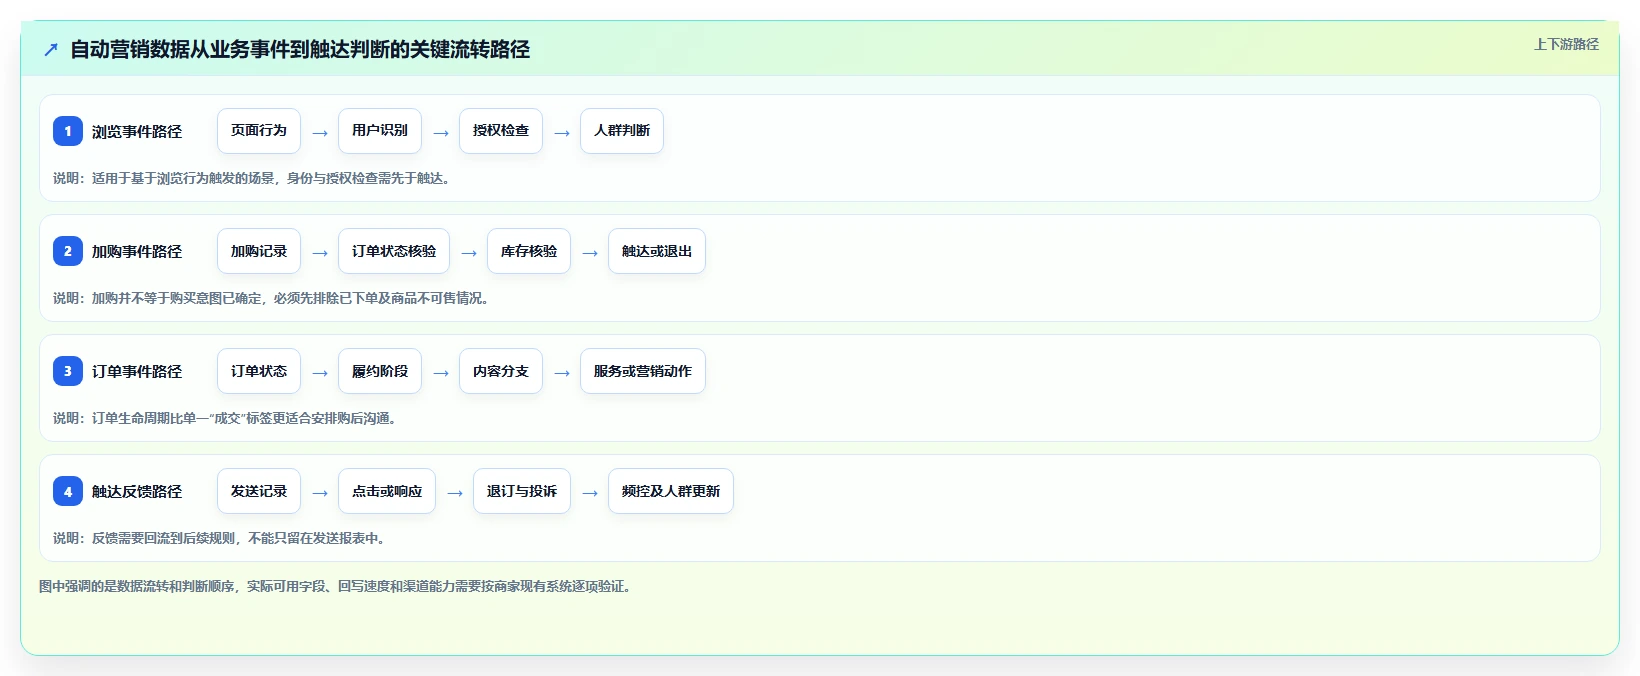Click the 浏览事件路径 row title
The height and width of the screenshot is (676, 1640).
[137, 131]
